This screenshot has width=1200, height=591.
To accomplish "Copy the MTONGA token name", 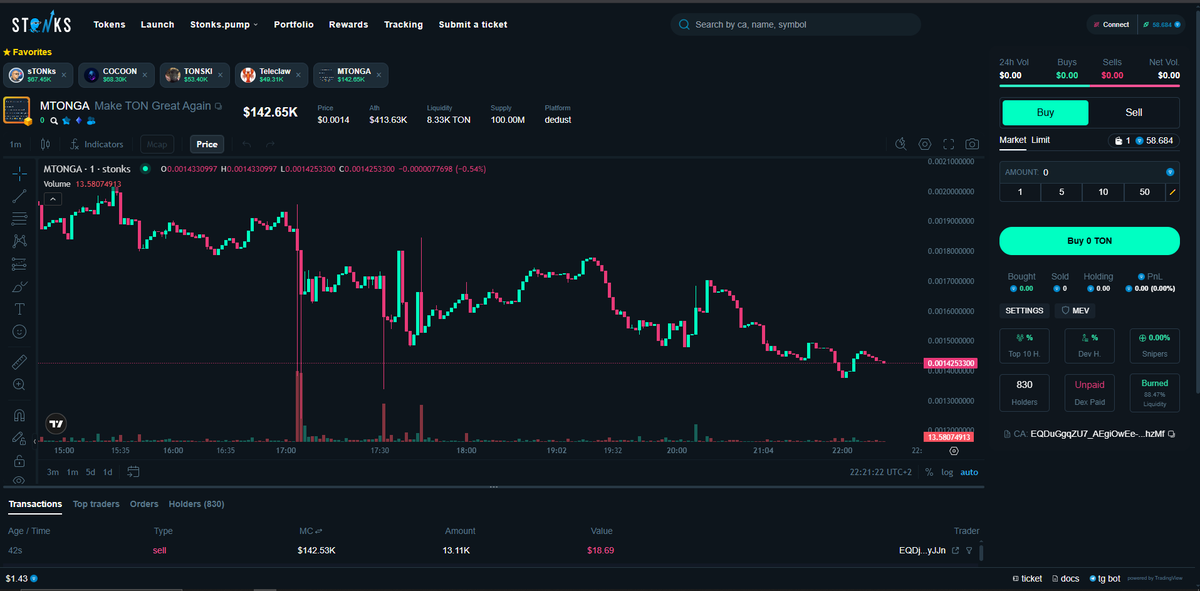I will point(218,106).
